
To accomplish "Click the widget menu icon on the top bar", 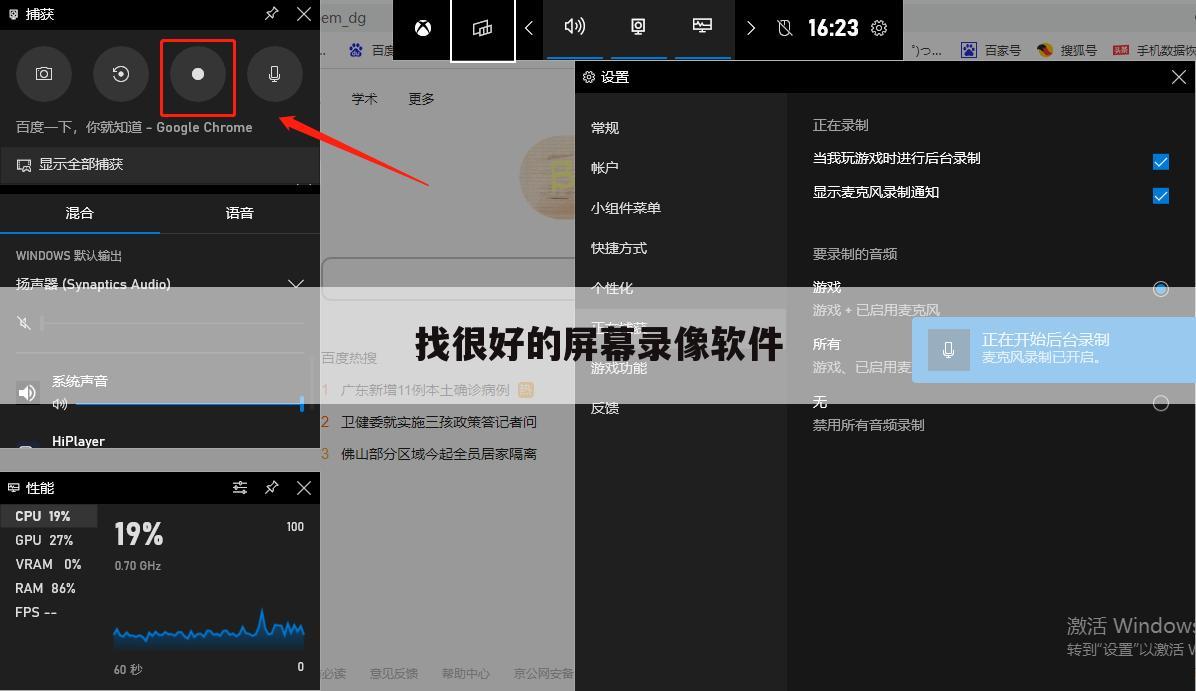I will [483, 29].
